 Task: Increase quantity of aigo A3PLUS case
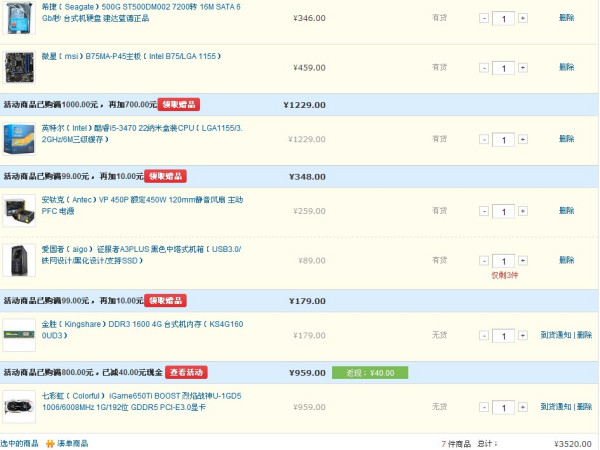click(523, 261)
